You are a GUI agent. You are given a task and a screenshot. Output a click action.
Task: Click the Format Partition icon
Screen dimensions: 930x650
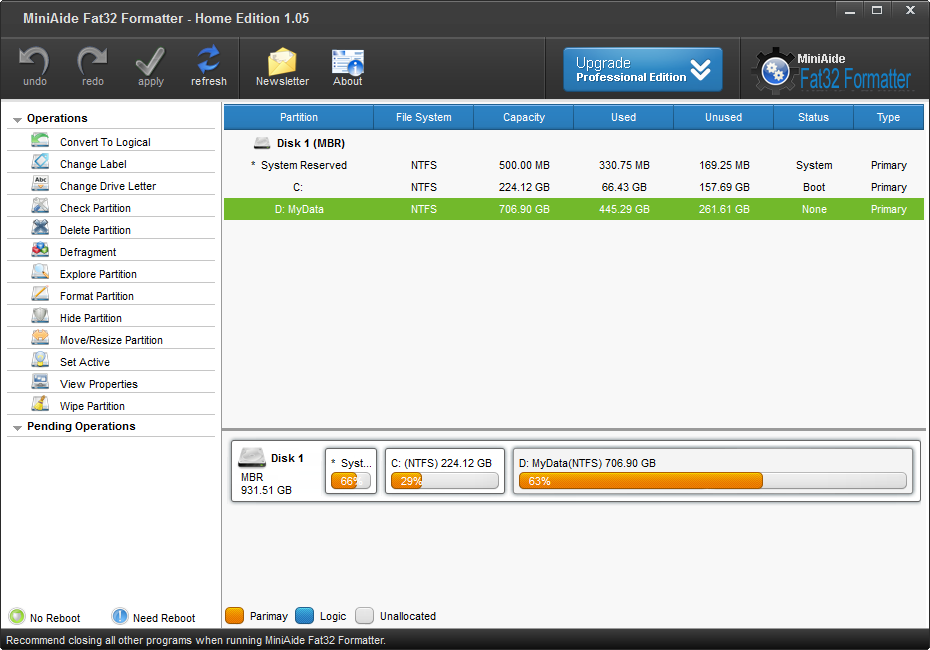coord(40,295)
